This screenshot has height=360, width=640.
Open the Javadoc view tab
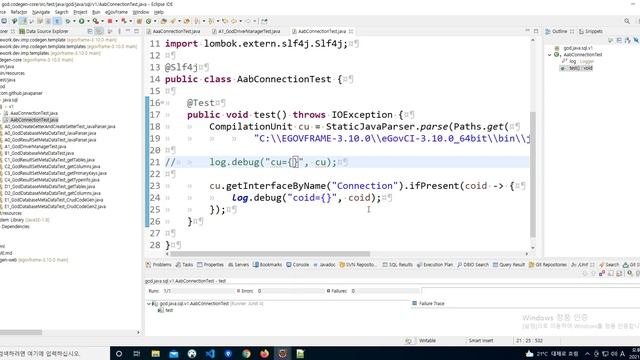(324, 264)
